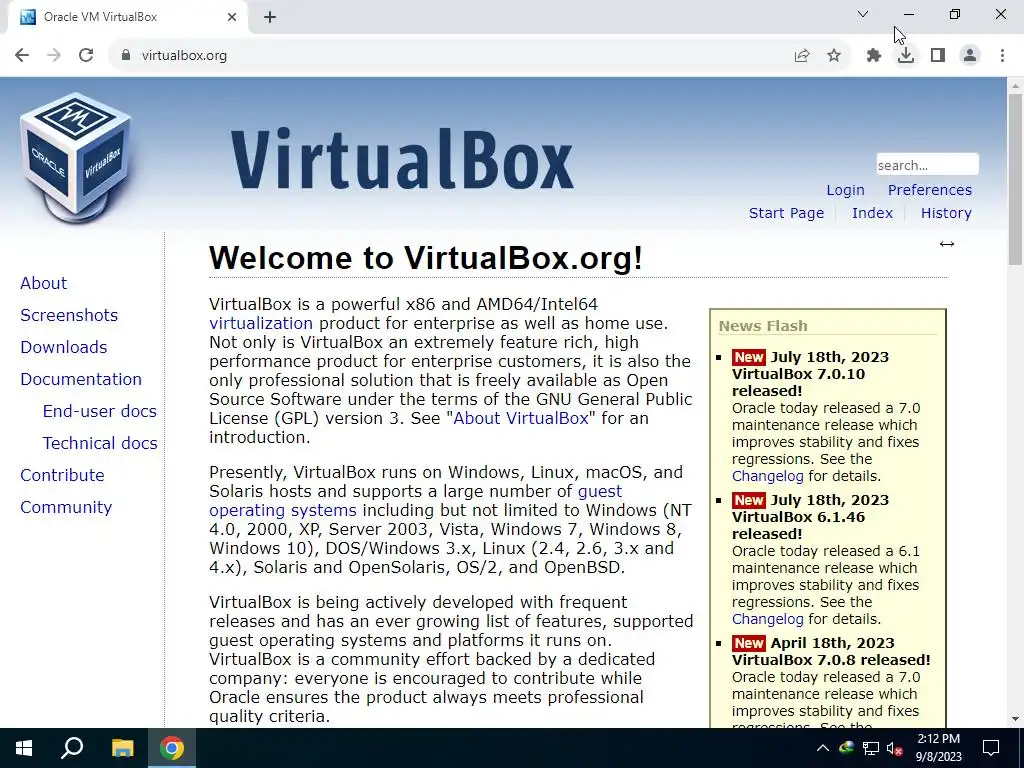The image size is (1024, 768).
Task: Click the "Welcome to VirtualBox.org!" heading
Action: point(426,258)
